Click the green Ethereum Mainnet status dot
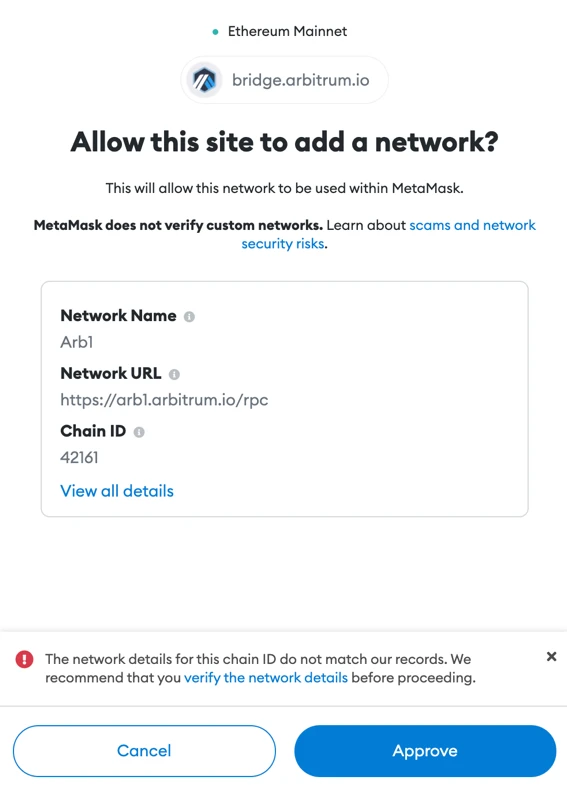This screenshot has height=790, width=567. [215, 32]
